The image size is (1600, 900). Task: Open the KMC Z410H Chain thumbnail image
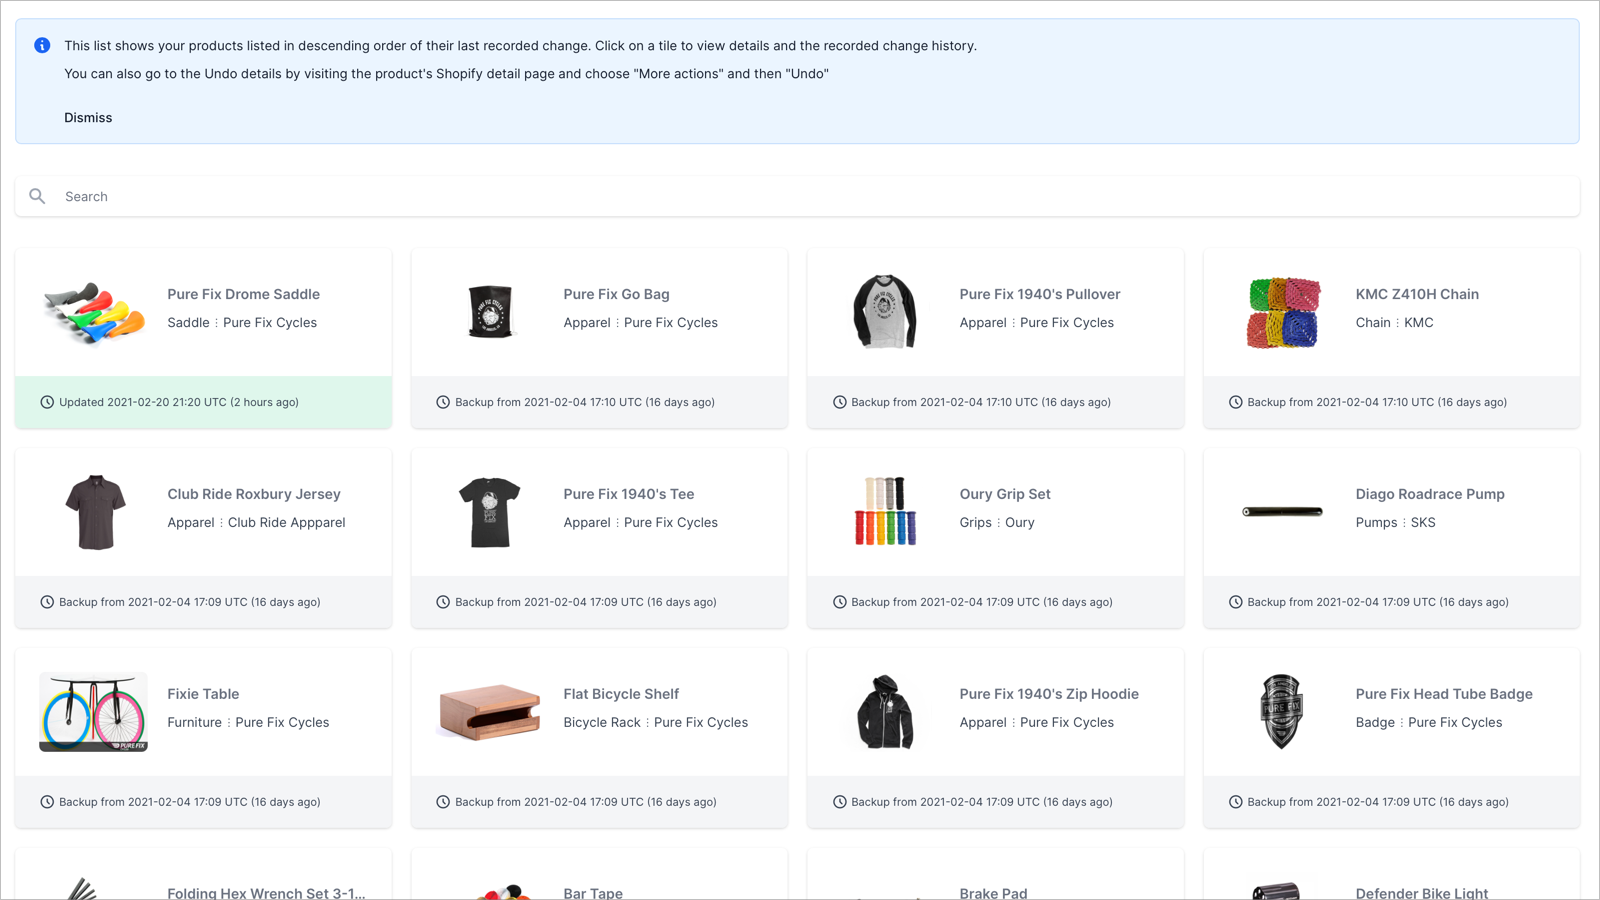pyautogui.click(x=1283, y=312)
